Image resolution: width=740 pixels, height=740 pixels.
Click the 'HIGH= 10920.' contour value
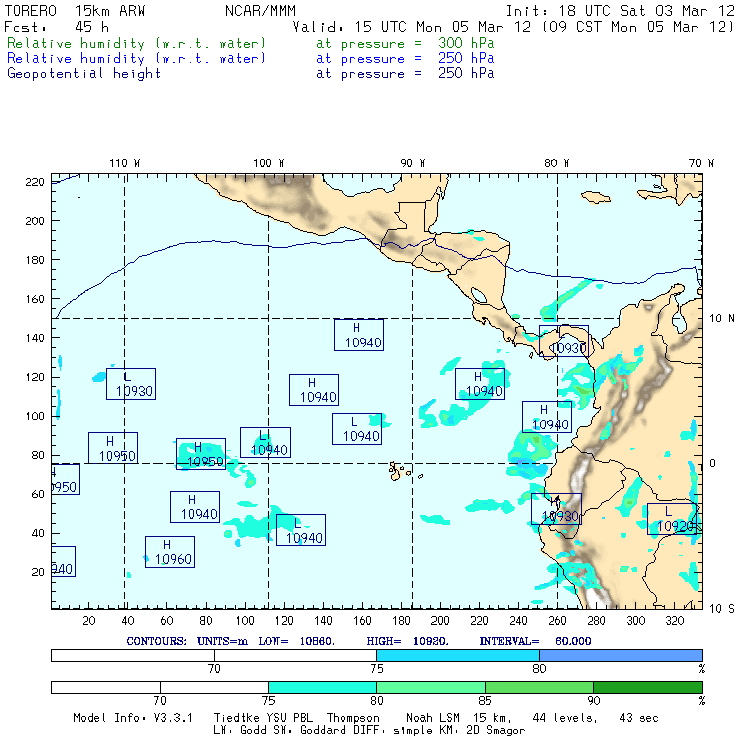click(407, 641)
